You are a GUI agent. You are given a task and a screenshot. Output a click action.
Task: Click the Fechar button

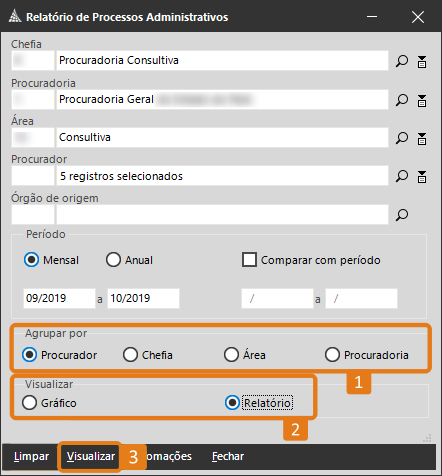point(228,456)
